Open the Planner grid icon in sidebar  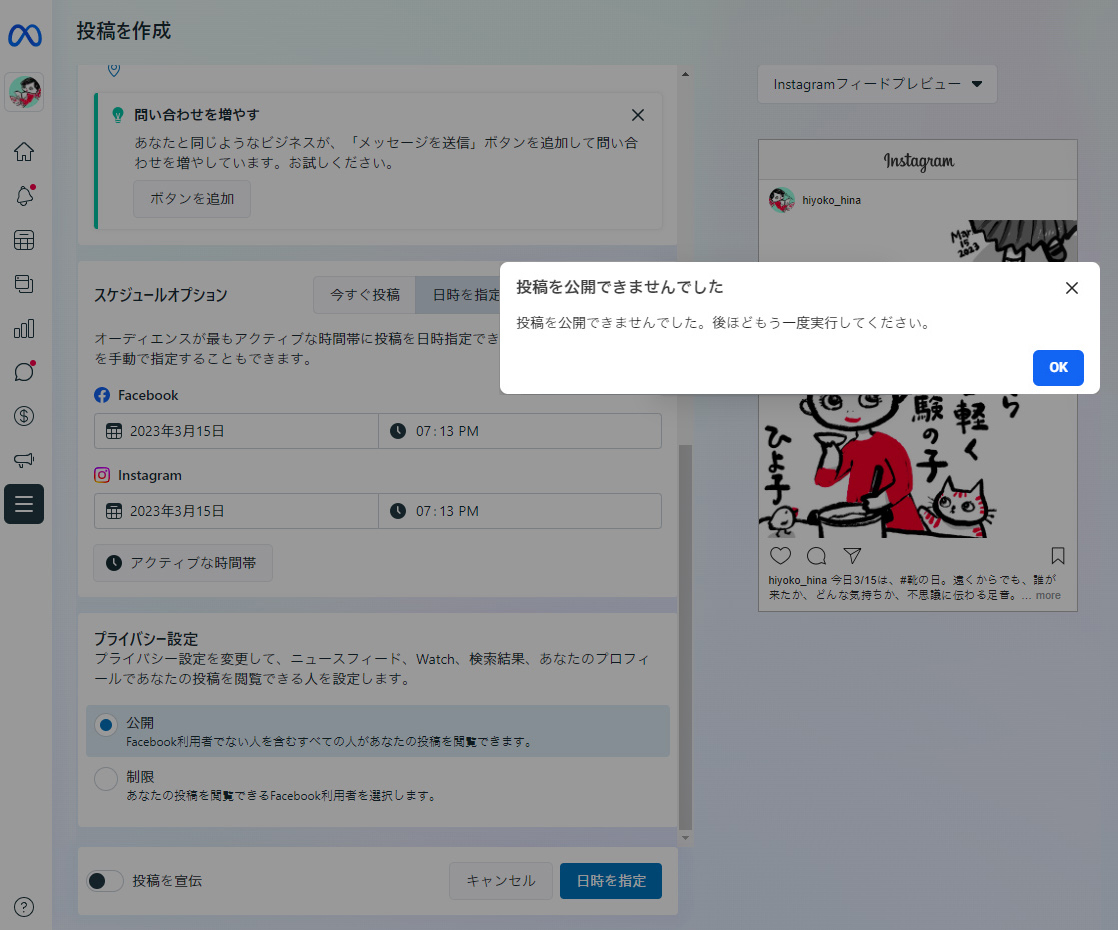[24, 240]
